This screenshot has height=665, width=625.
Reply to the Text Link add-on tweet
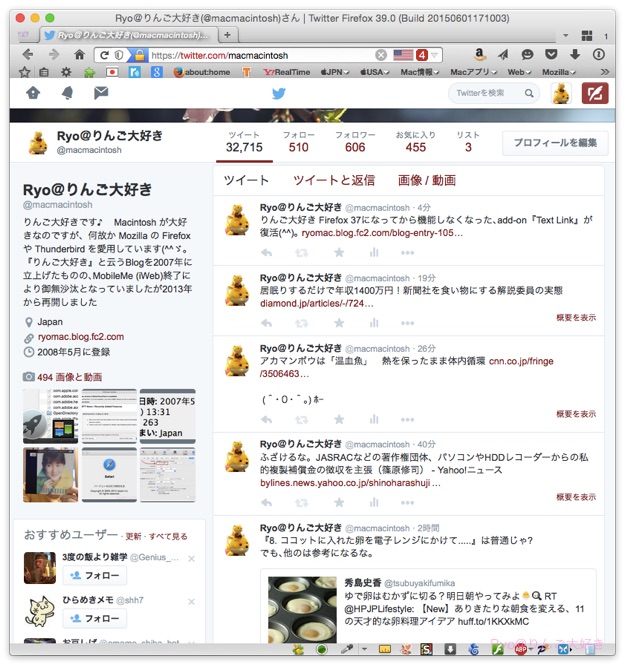[266, 253]
